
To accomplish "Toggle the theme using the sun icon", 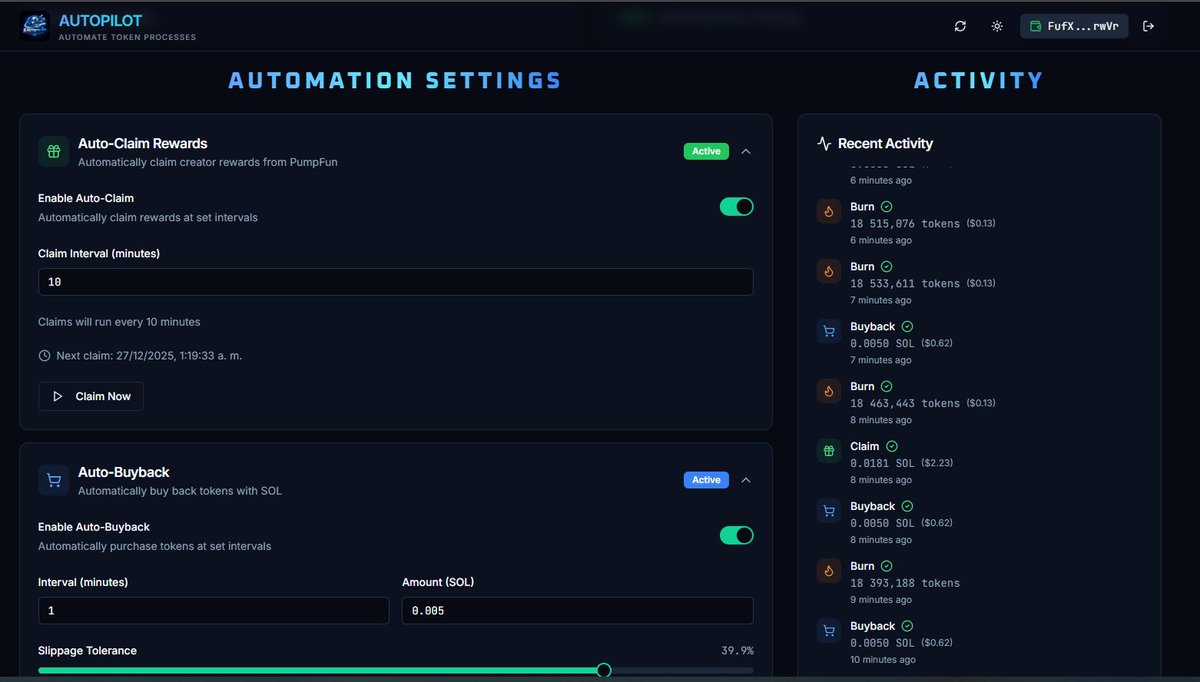I will tap(996, 26).
